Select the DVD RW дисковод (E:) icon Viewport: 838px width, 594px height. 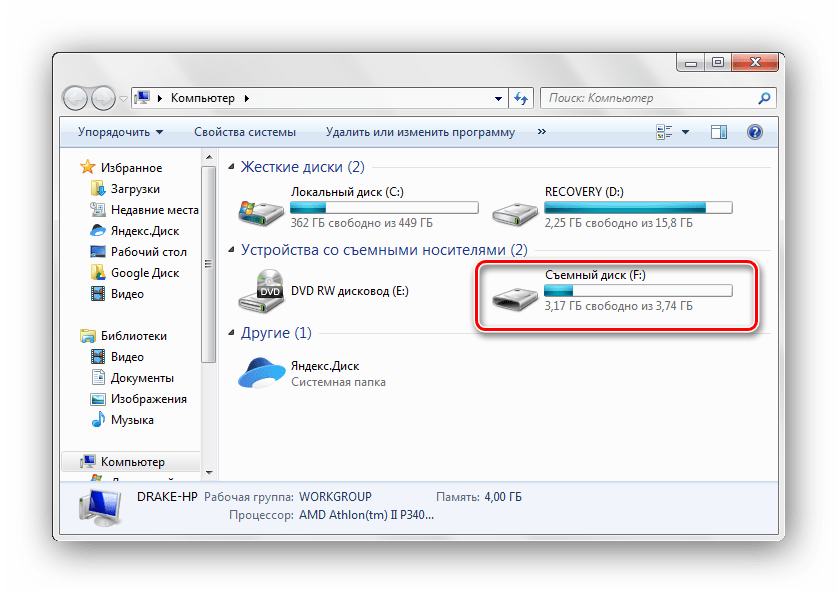click(261, 291)
